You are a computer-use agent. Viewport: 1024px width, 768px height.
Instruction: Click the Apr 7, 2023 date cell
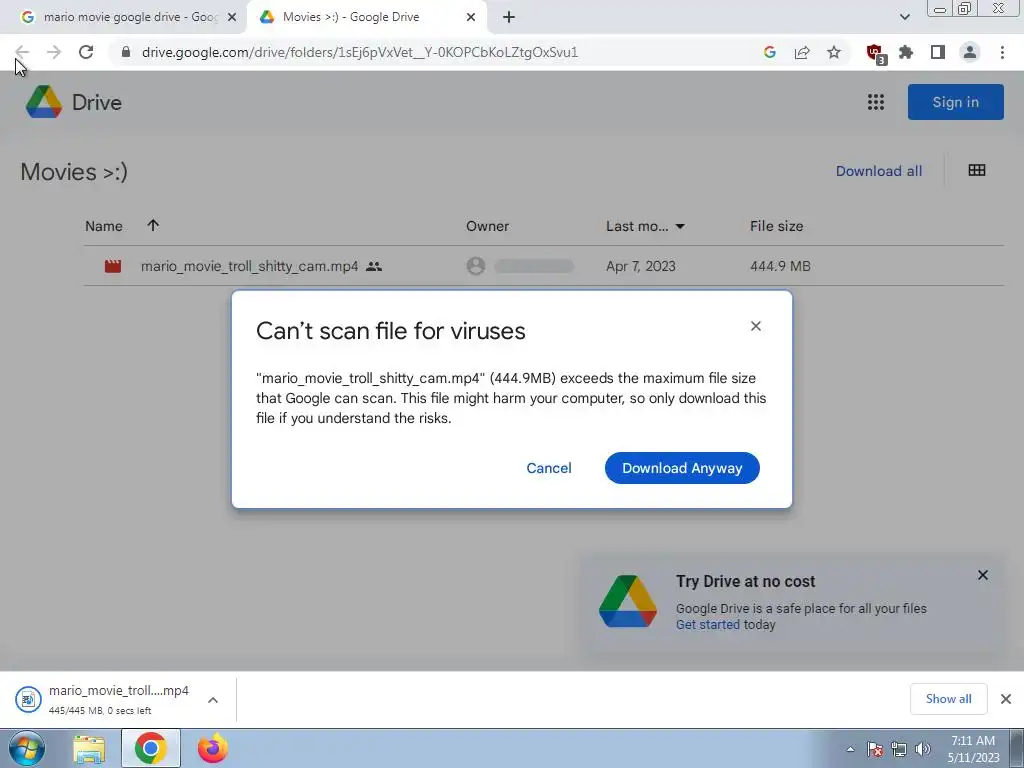click(x=641, y=266)
